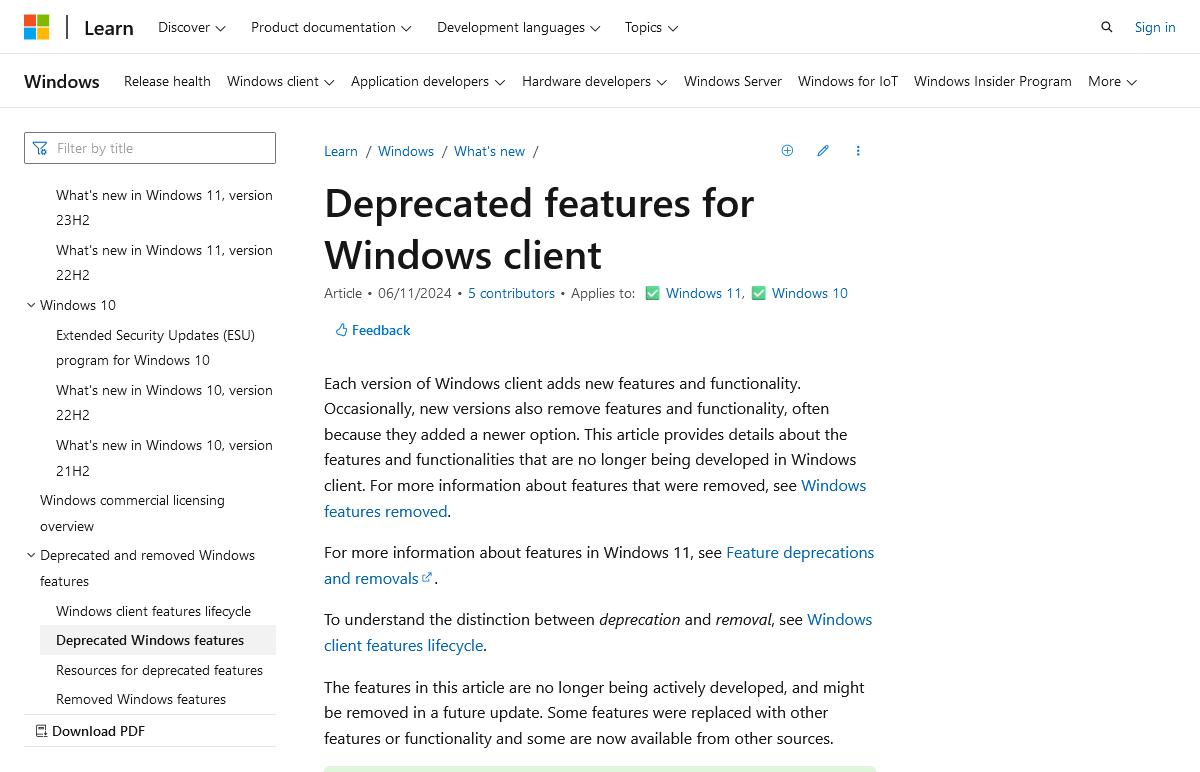Click the Windows breadcrumb link
Image resolution: width=1200 pixels, height=772 pixels.
(x=406, y=151)
